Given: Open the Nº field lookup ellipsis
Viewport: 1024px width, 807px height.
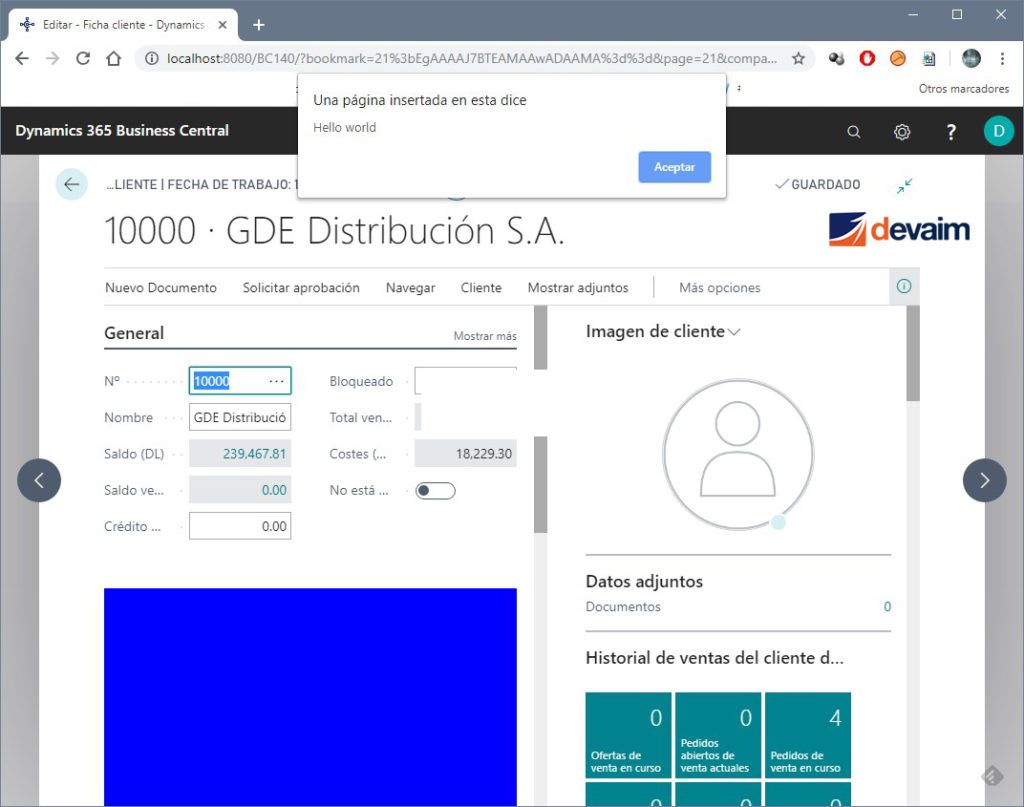Looking at the screenshot, I should pos(276,381).
